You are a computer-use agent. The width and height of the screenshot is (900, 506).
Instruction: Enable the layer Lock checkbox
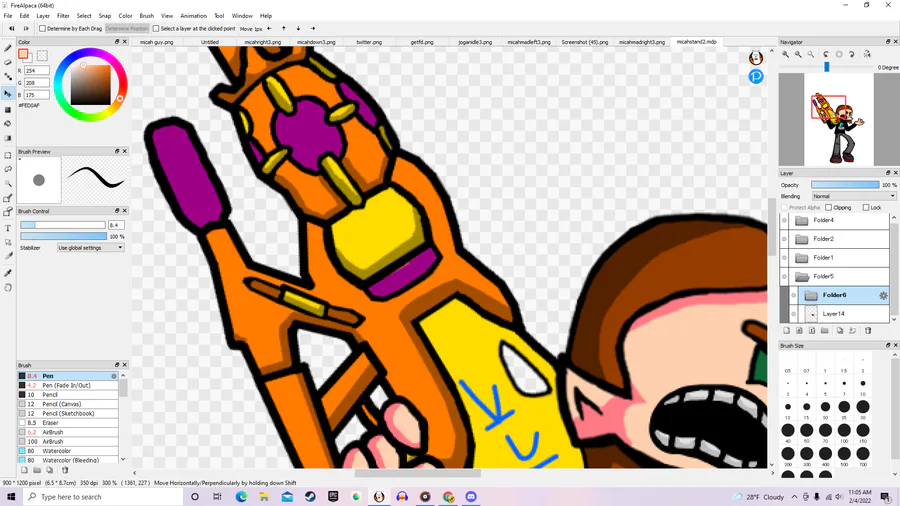[866, 207]
